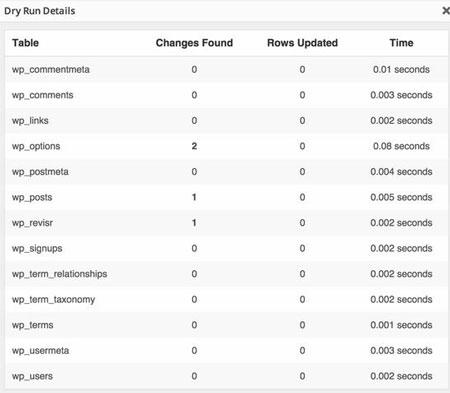Select the wp_signups table name
The width and height of the screenshot is (450, 393).
point(37,249)
